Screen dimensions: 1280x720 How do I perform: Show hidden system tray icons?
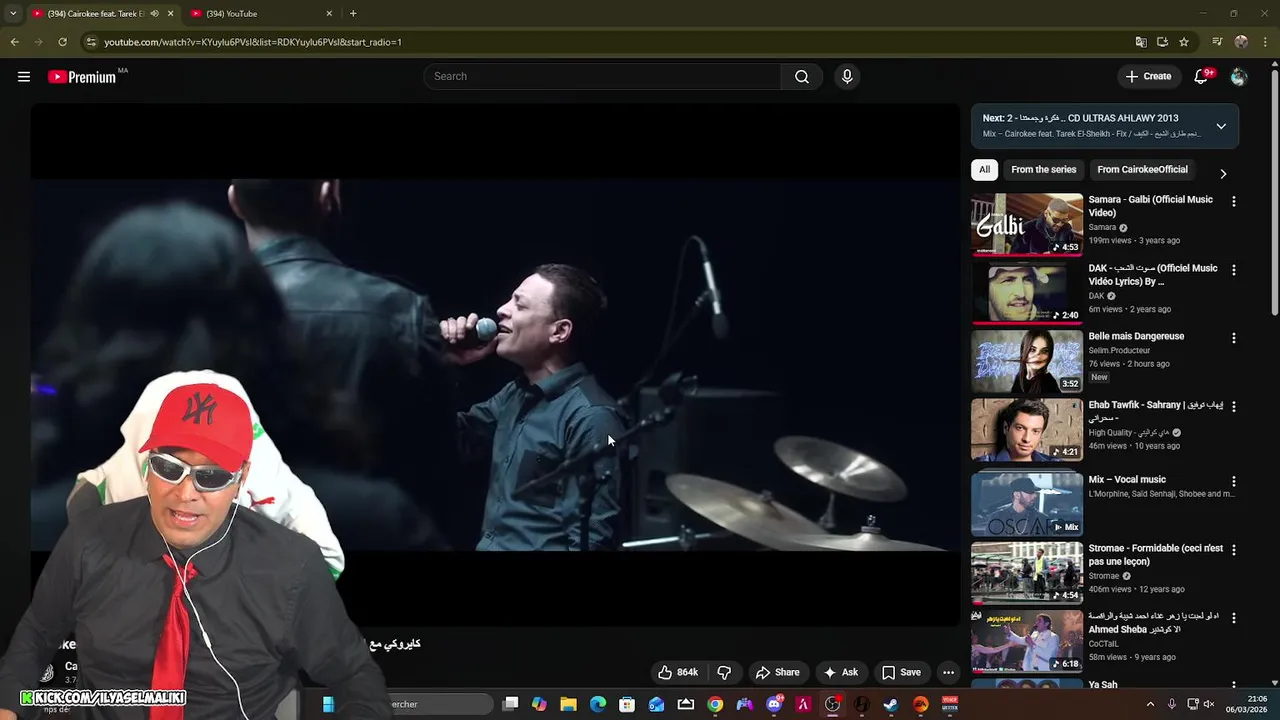(x=1150, y=705)
